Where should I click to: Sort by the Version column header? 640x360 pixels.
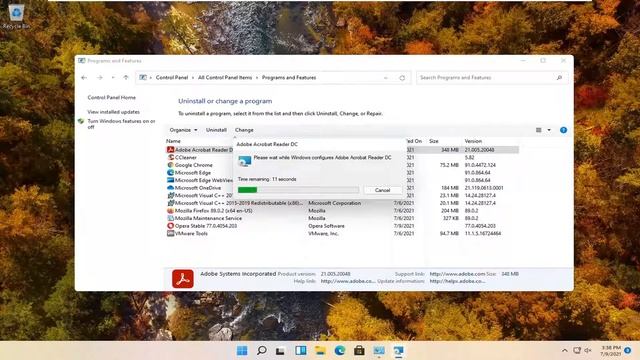point(473,141)
